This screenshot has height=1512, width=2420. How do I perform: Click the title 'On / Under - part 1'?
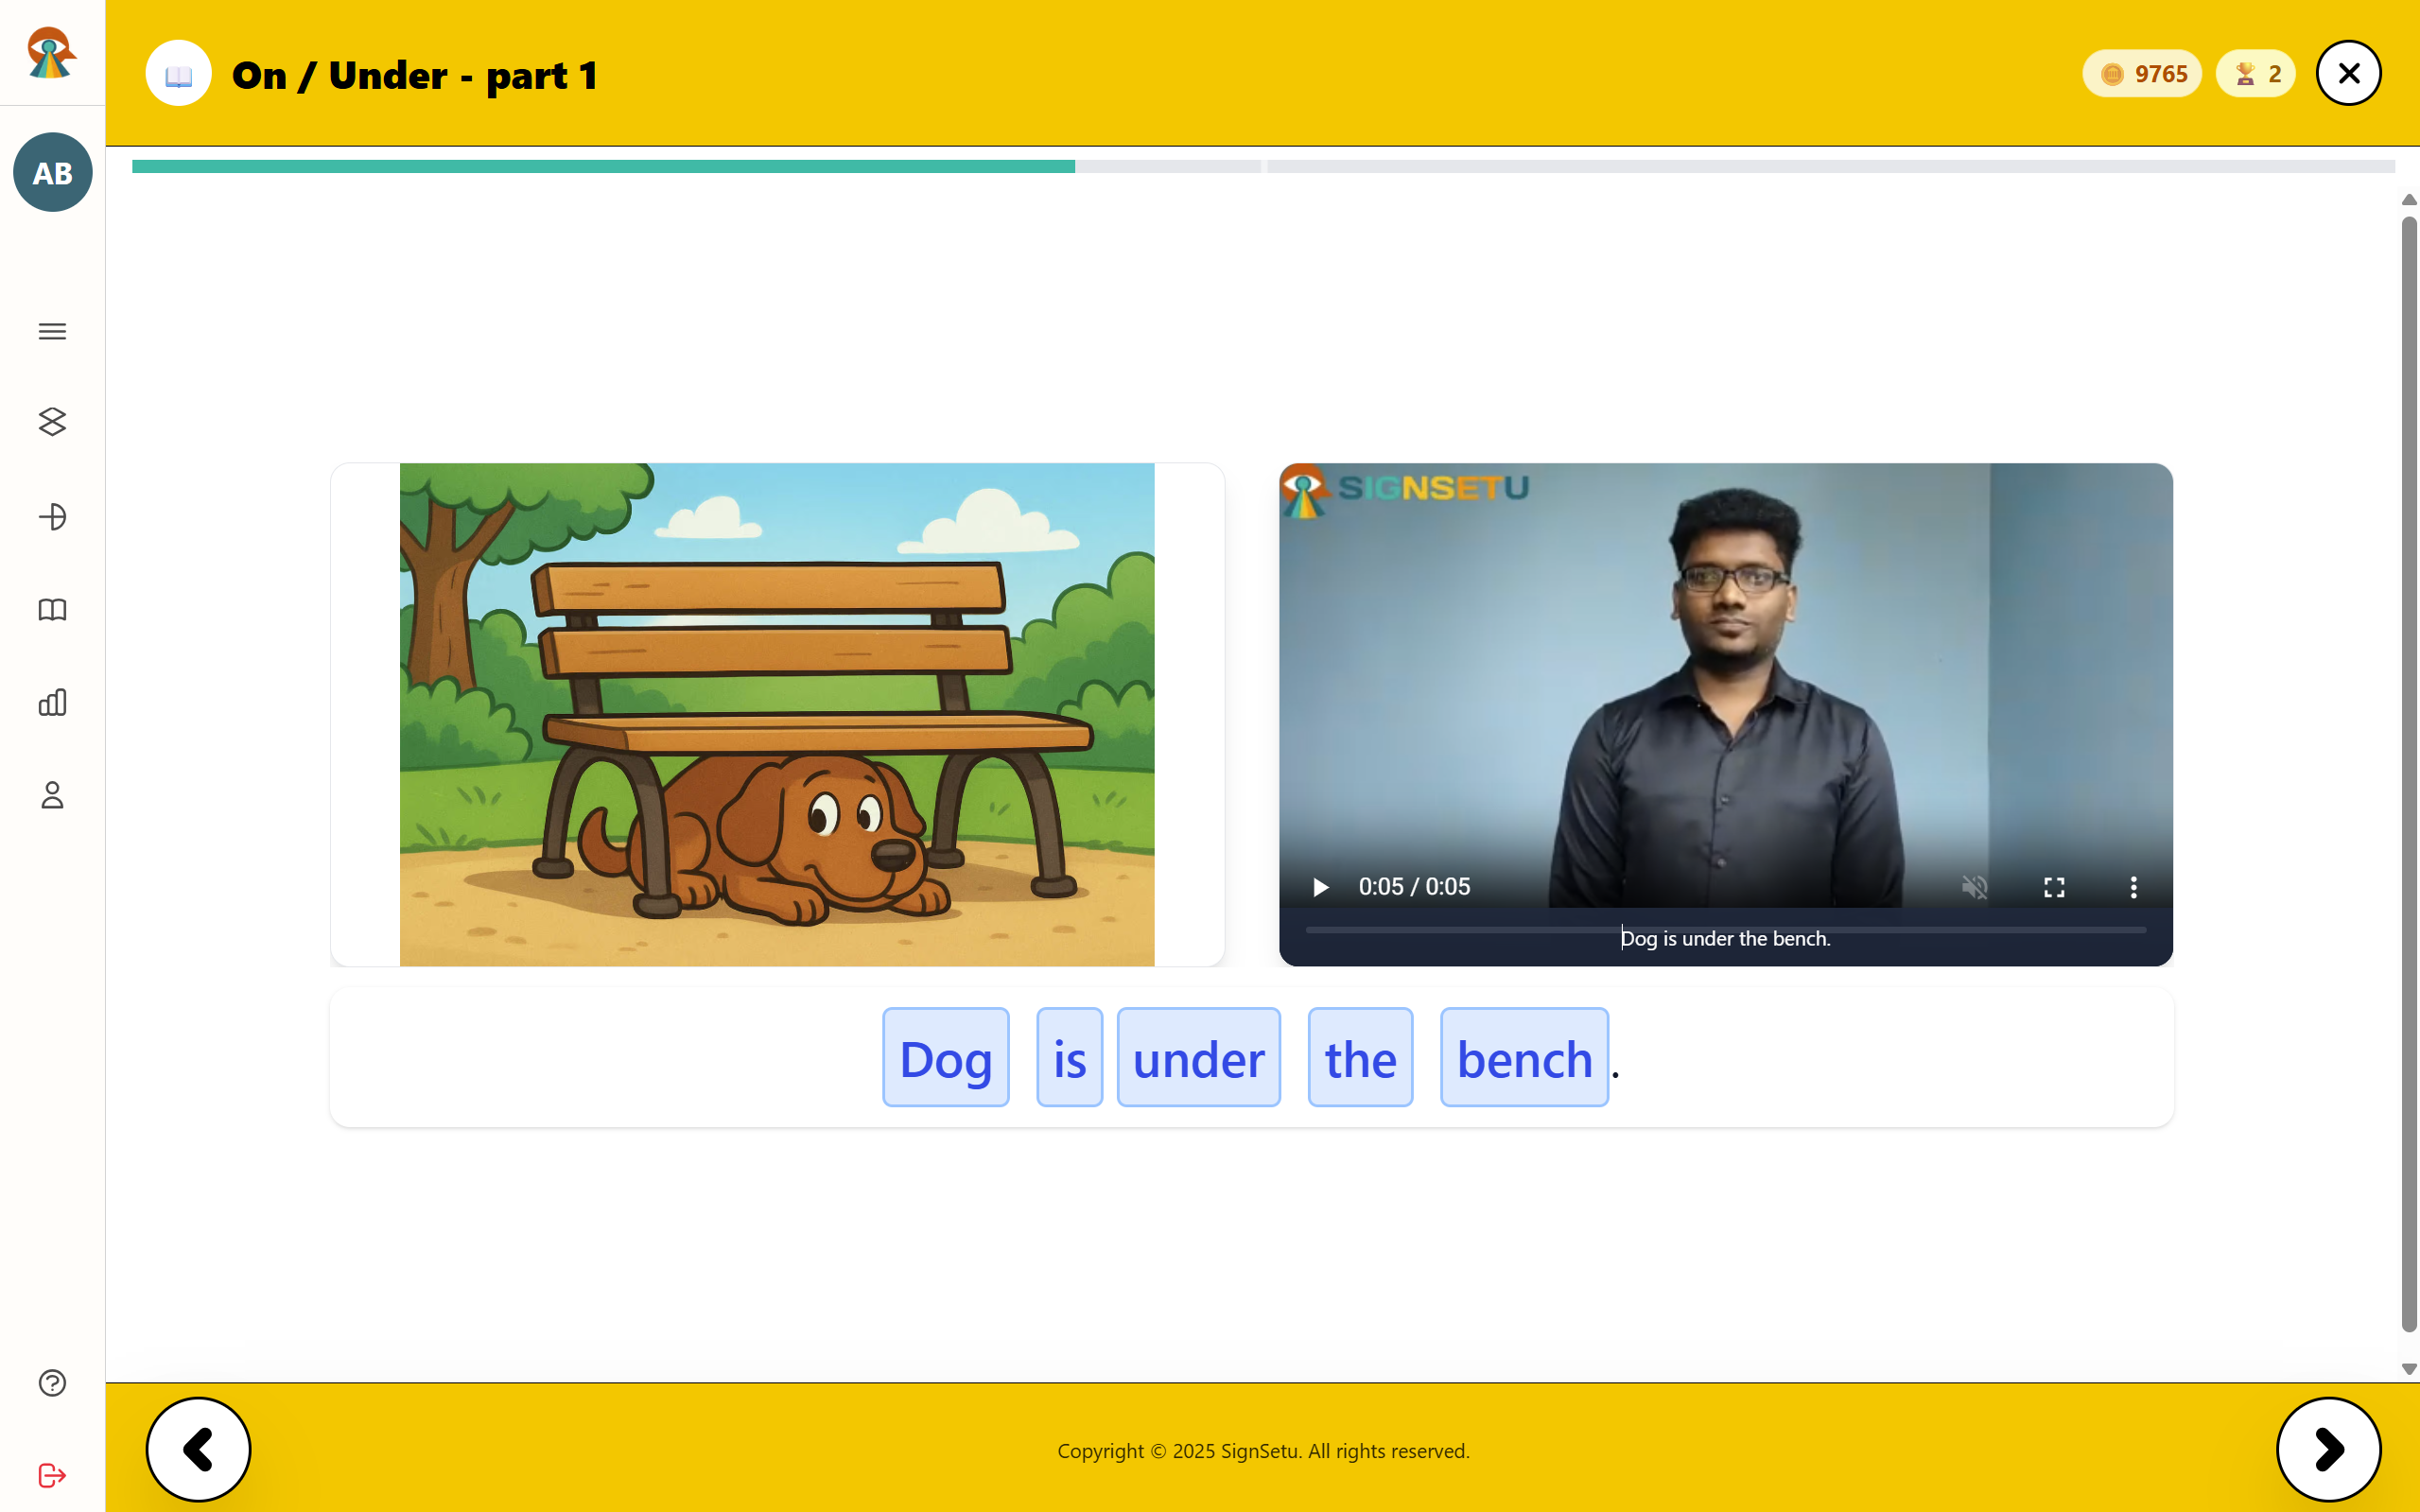click(x=414, y=75)
